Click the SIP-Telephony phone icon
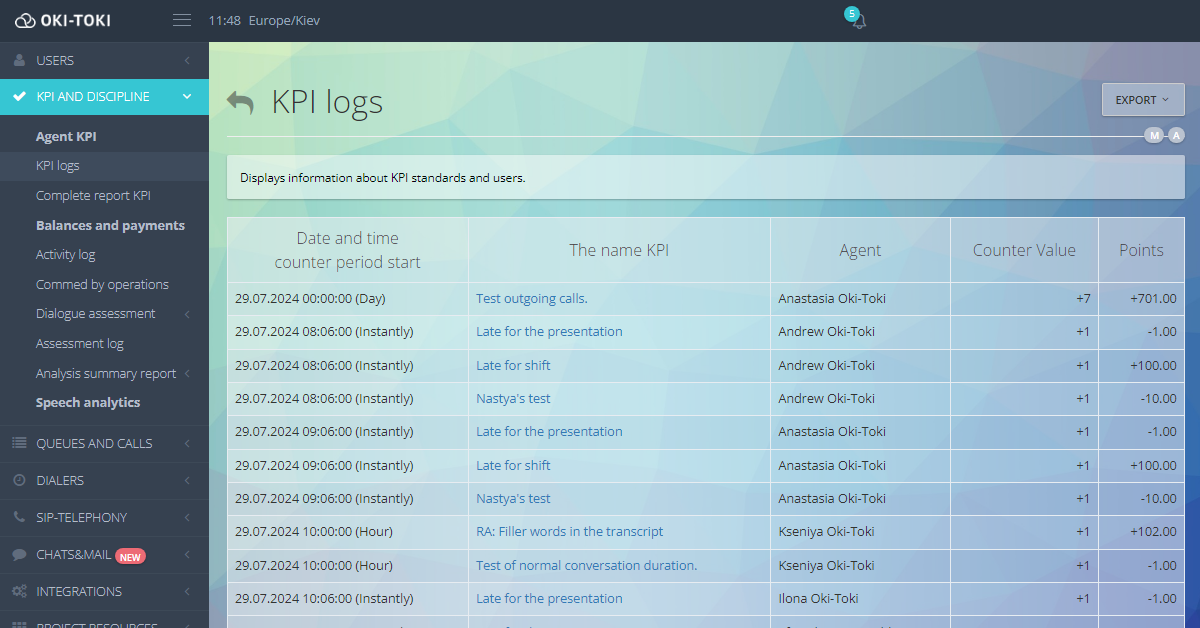Screen dimensions: 1200x628 19,517
